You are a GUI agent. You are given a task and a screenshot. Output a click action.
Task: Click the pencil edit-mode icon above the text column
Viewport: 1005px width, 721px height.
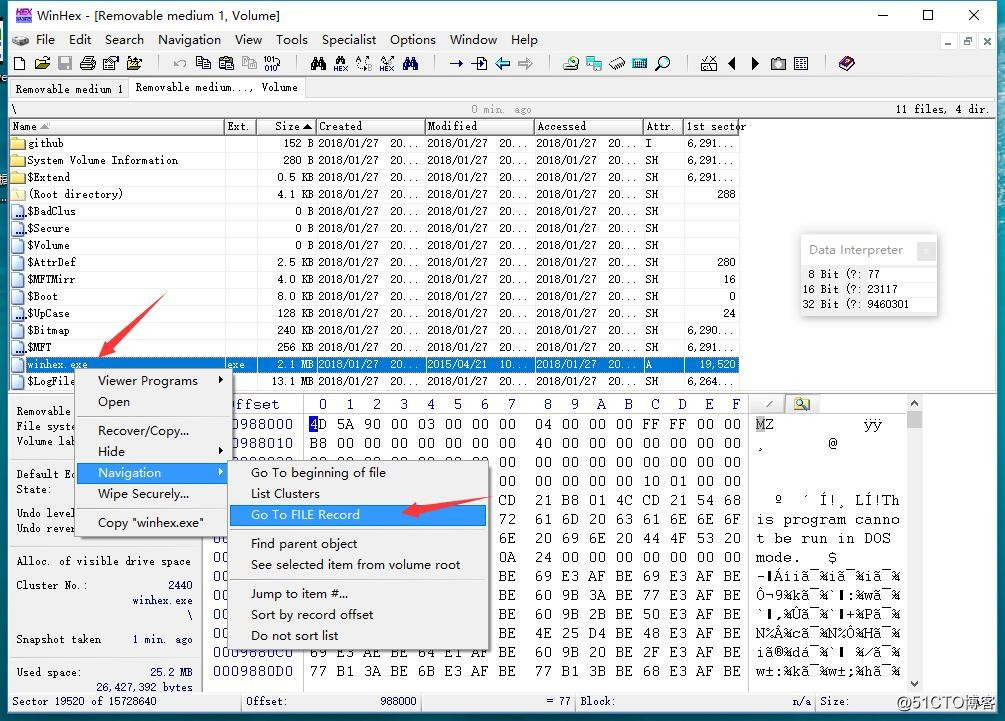point(769,404)
